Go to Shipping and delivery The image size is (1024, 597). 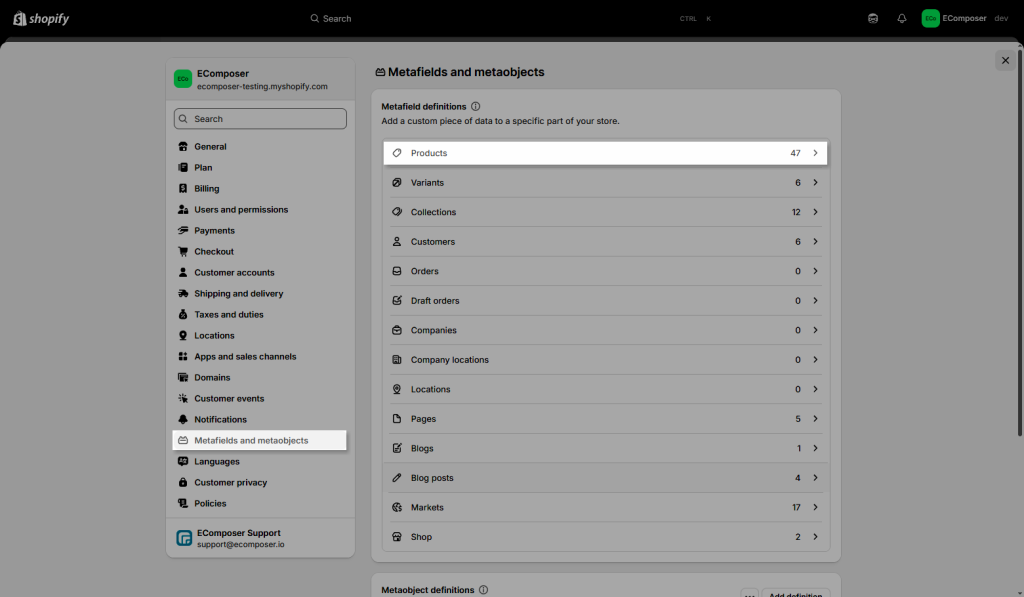click(259, 293)
